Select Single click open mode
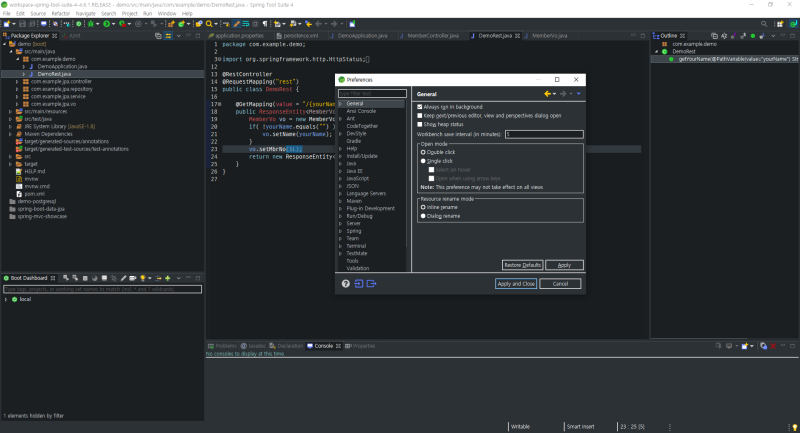Image resolution: width=800 pixels, height=433 pixels. click(x=423, y=160)
